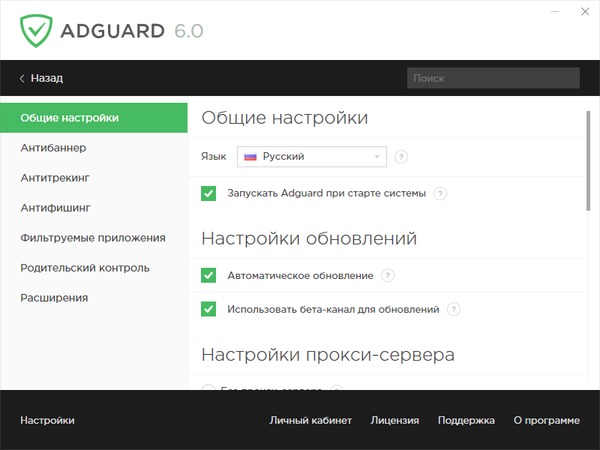Click help icon beside startup launch option
600x450 pixels.
tap(440, 193)
